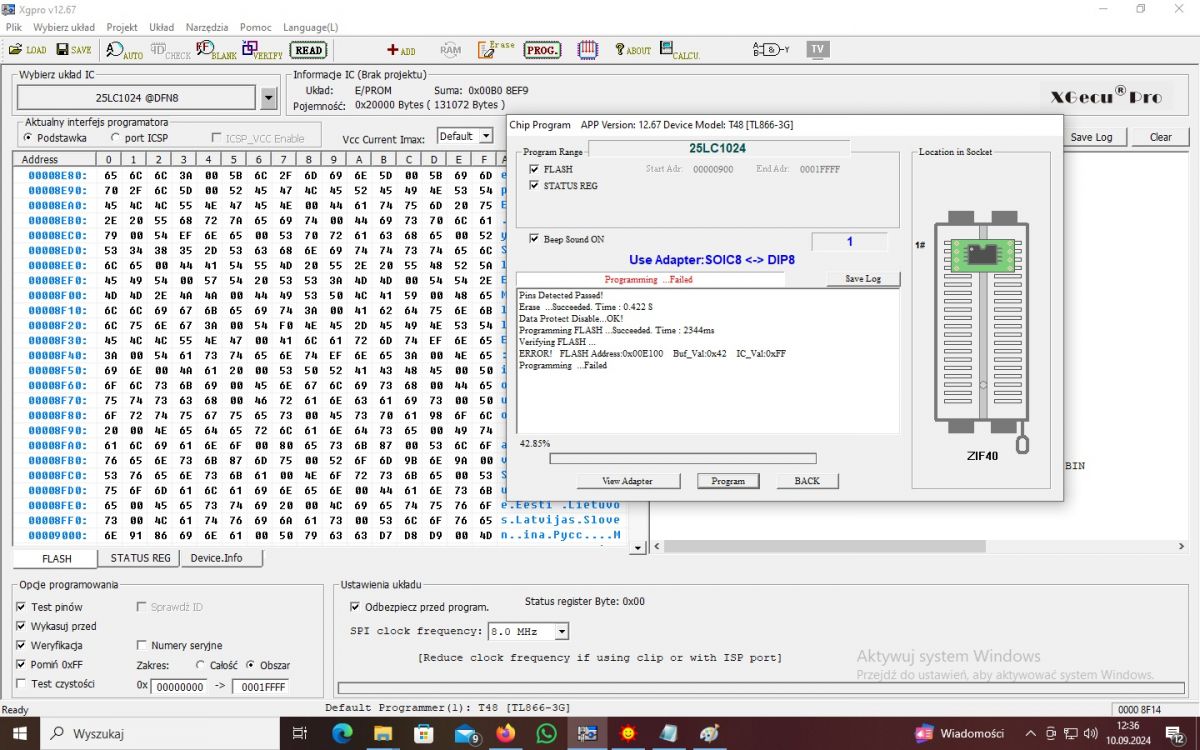Select Całość range radio button
The image size is (1200, 750).
(x=201, y=665)
